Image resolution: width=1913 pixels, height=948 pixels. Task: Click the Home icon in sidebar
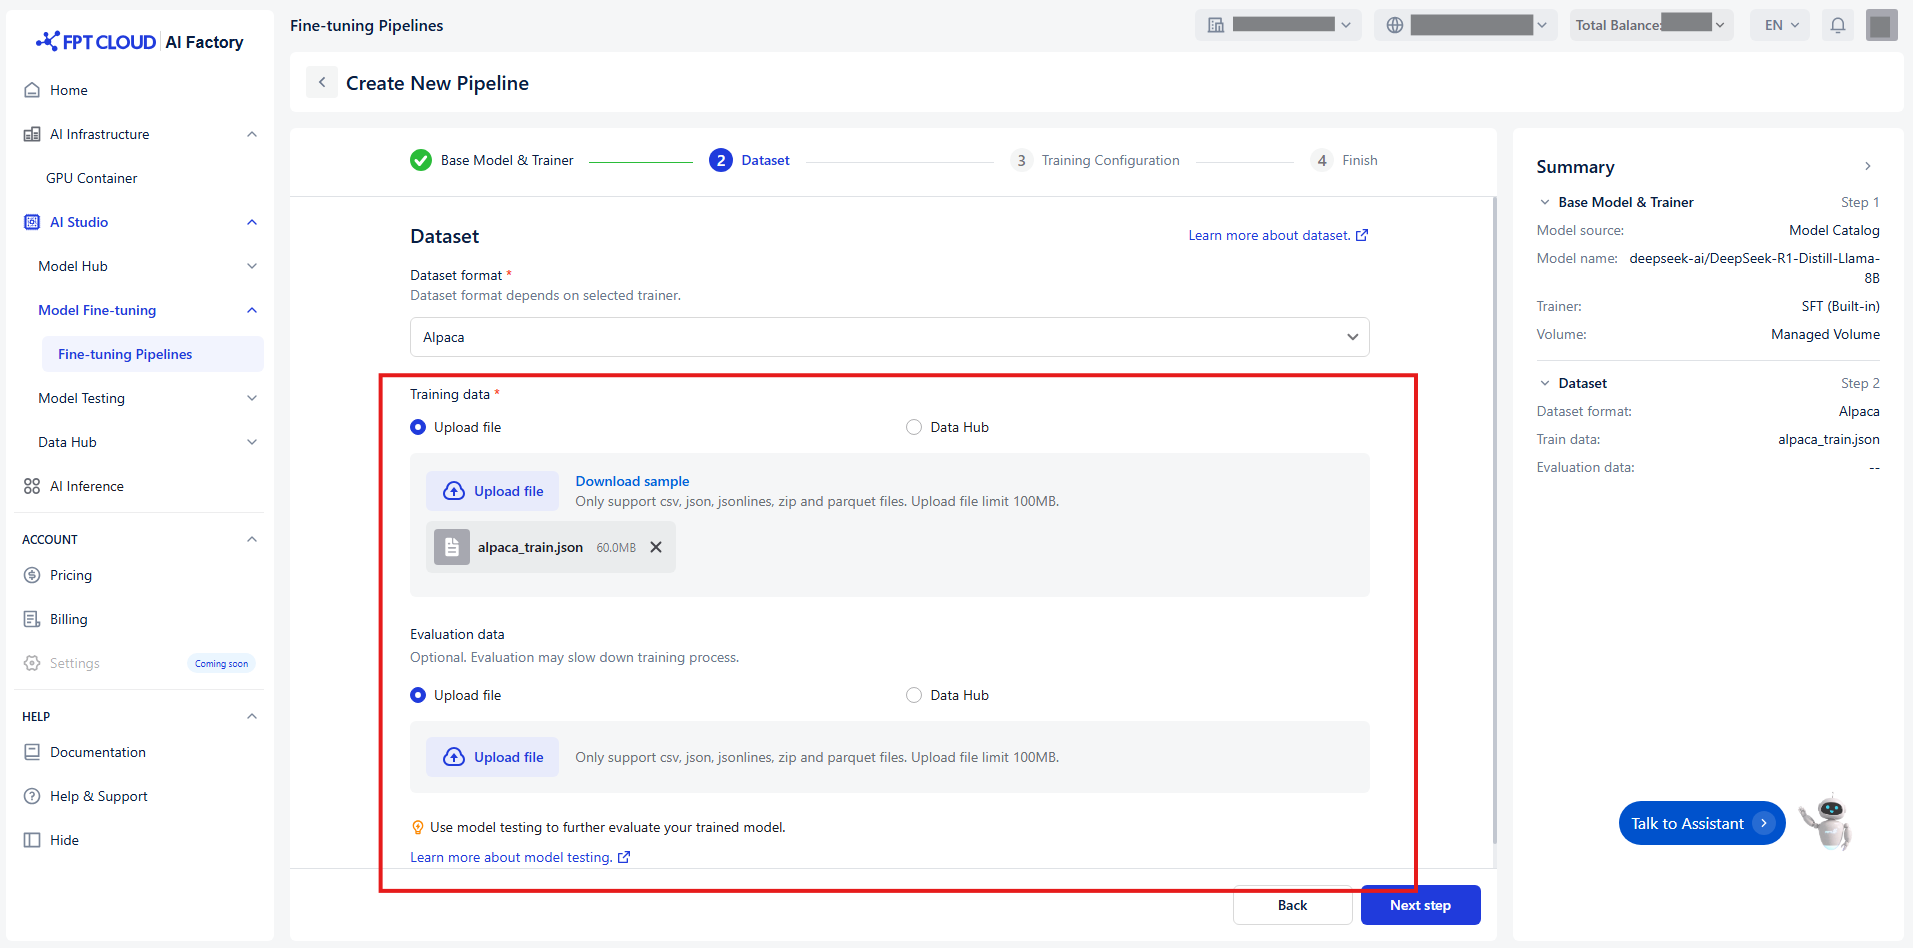32,90
